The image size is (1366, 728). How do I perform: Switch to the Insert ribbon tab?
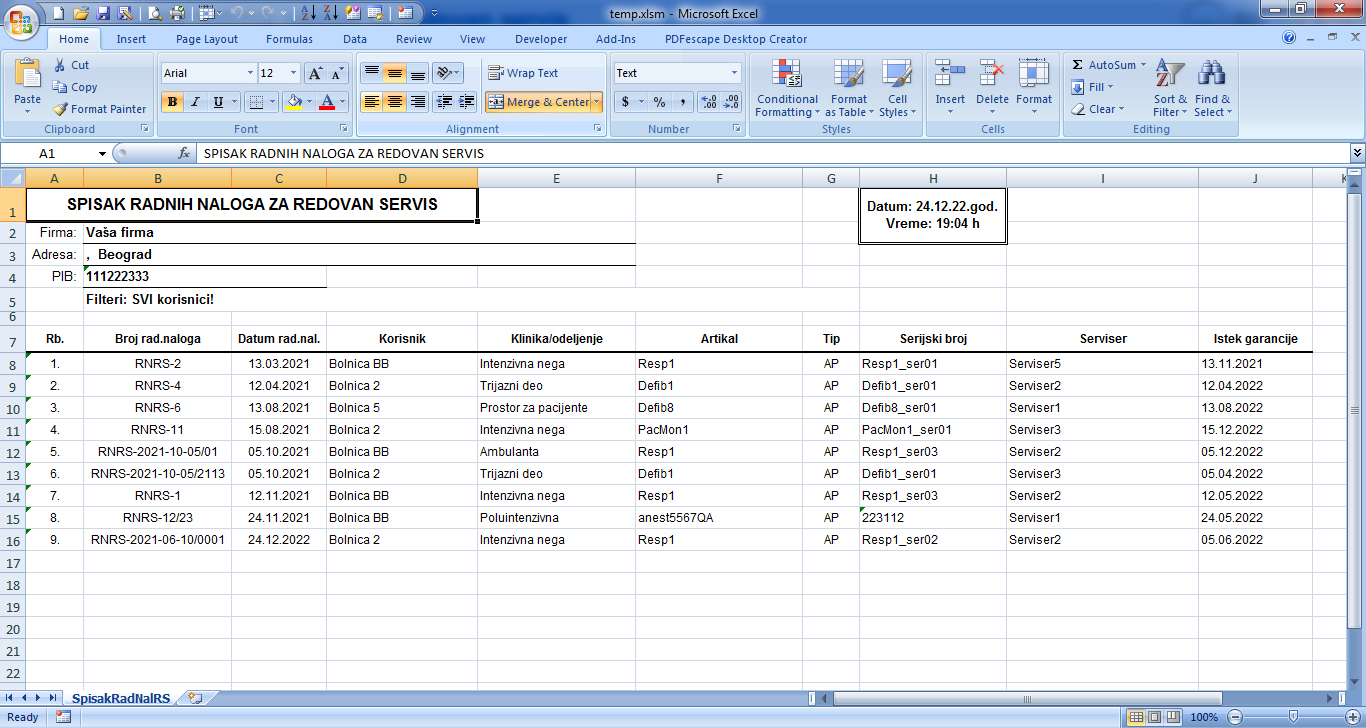pos(131,39)
